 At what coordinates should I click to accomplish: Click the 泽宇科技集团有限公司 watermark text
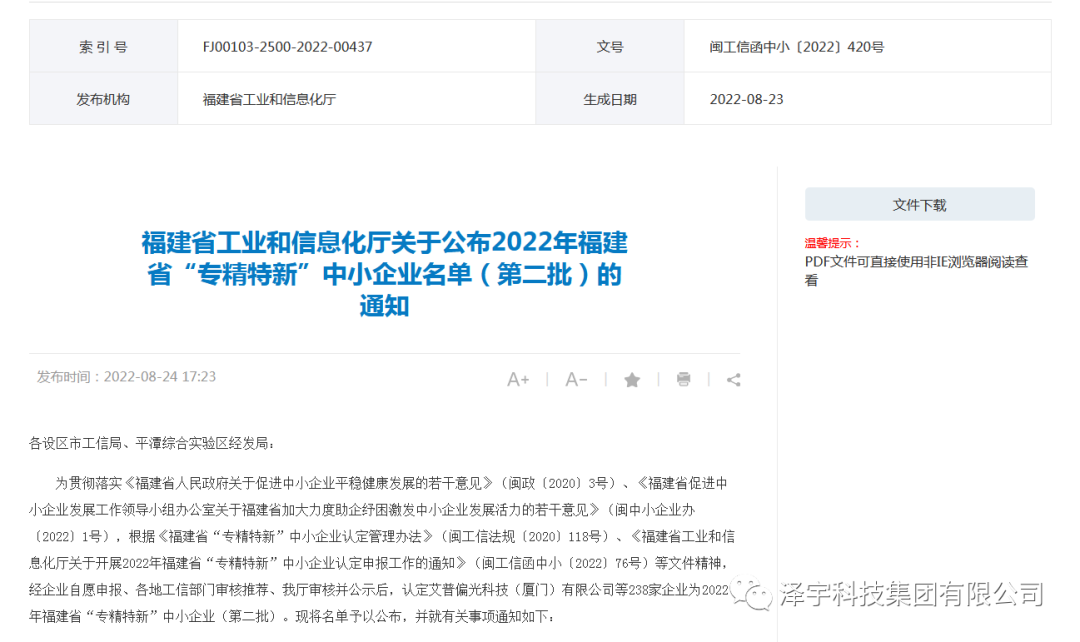click(910, 594)
